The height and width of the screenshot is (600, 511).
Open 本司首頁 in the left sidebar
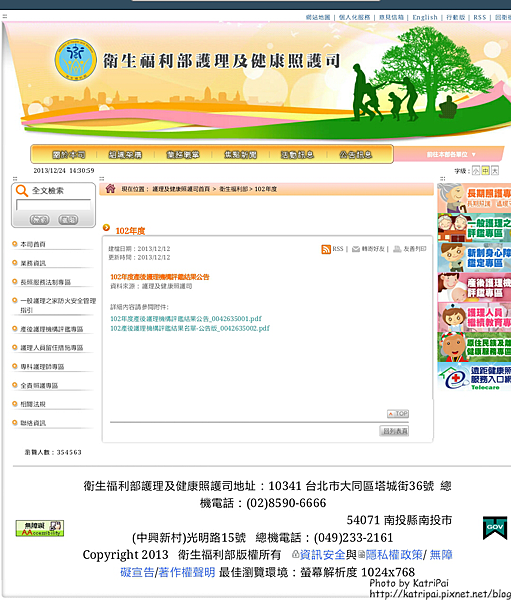[33, 244]
